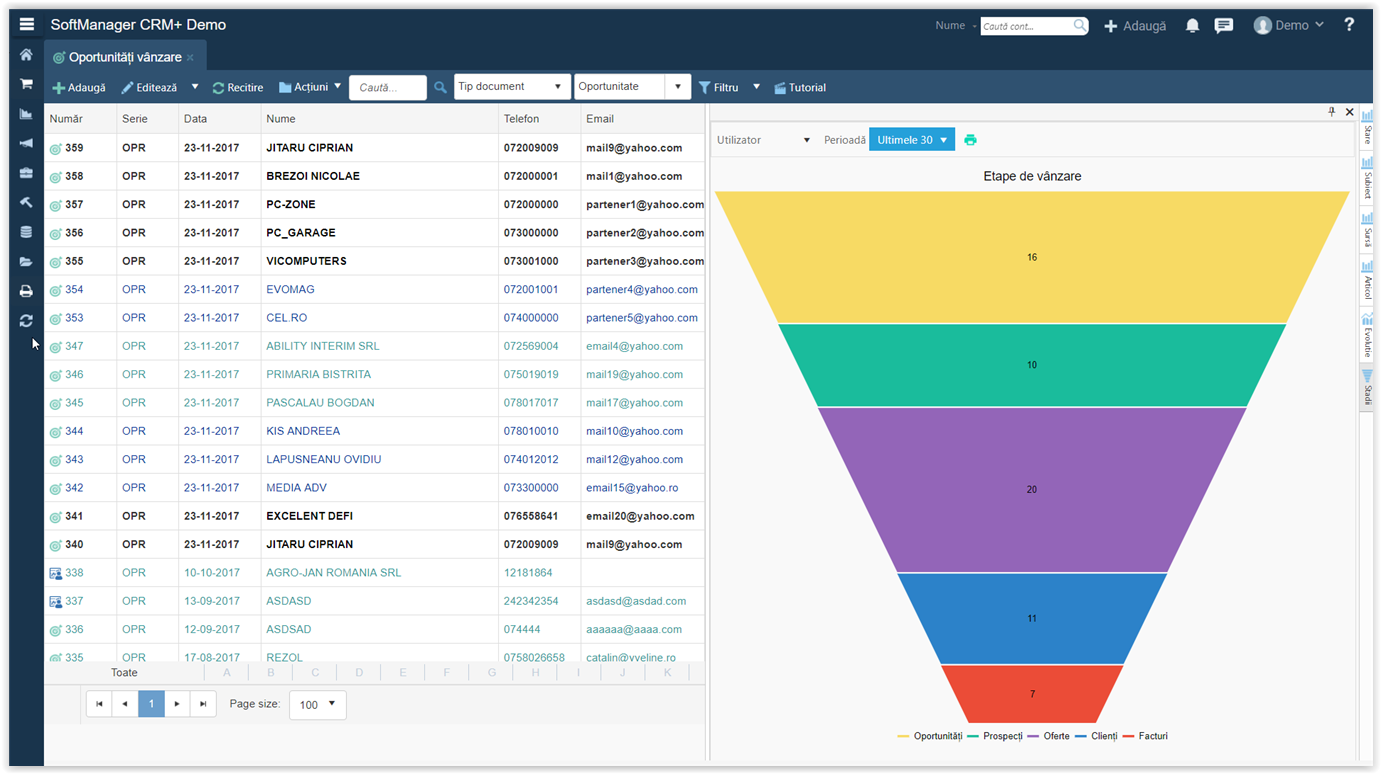1381x774 pixels.
Task: Toggle Facturi series in chart legend
Action: tap(1144, 736)
